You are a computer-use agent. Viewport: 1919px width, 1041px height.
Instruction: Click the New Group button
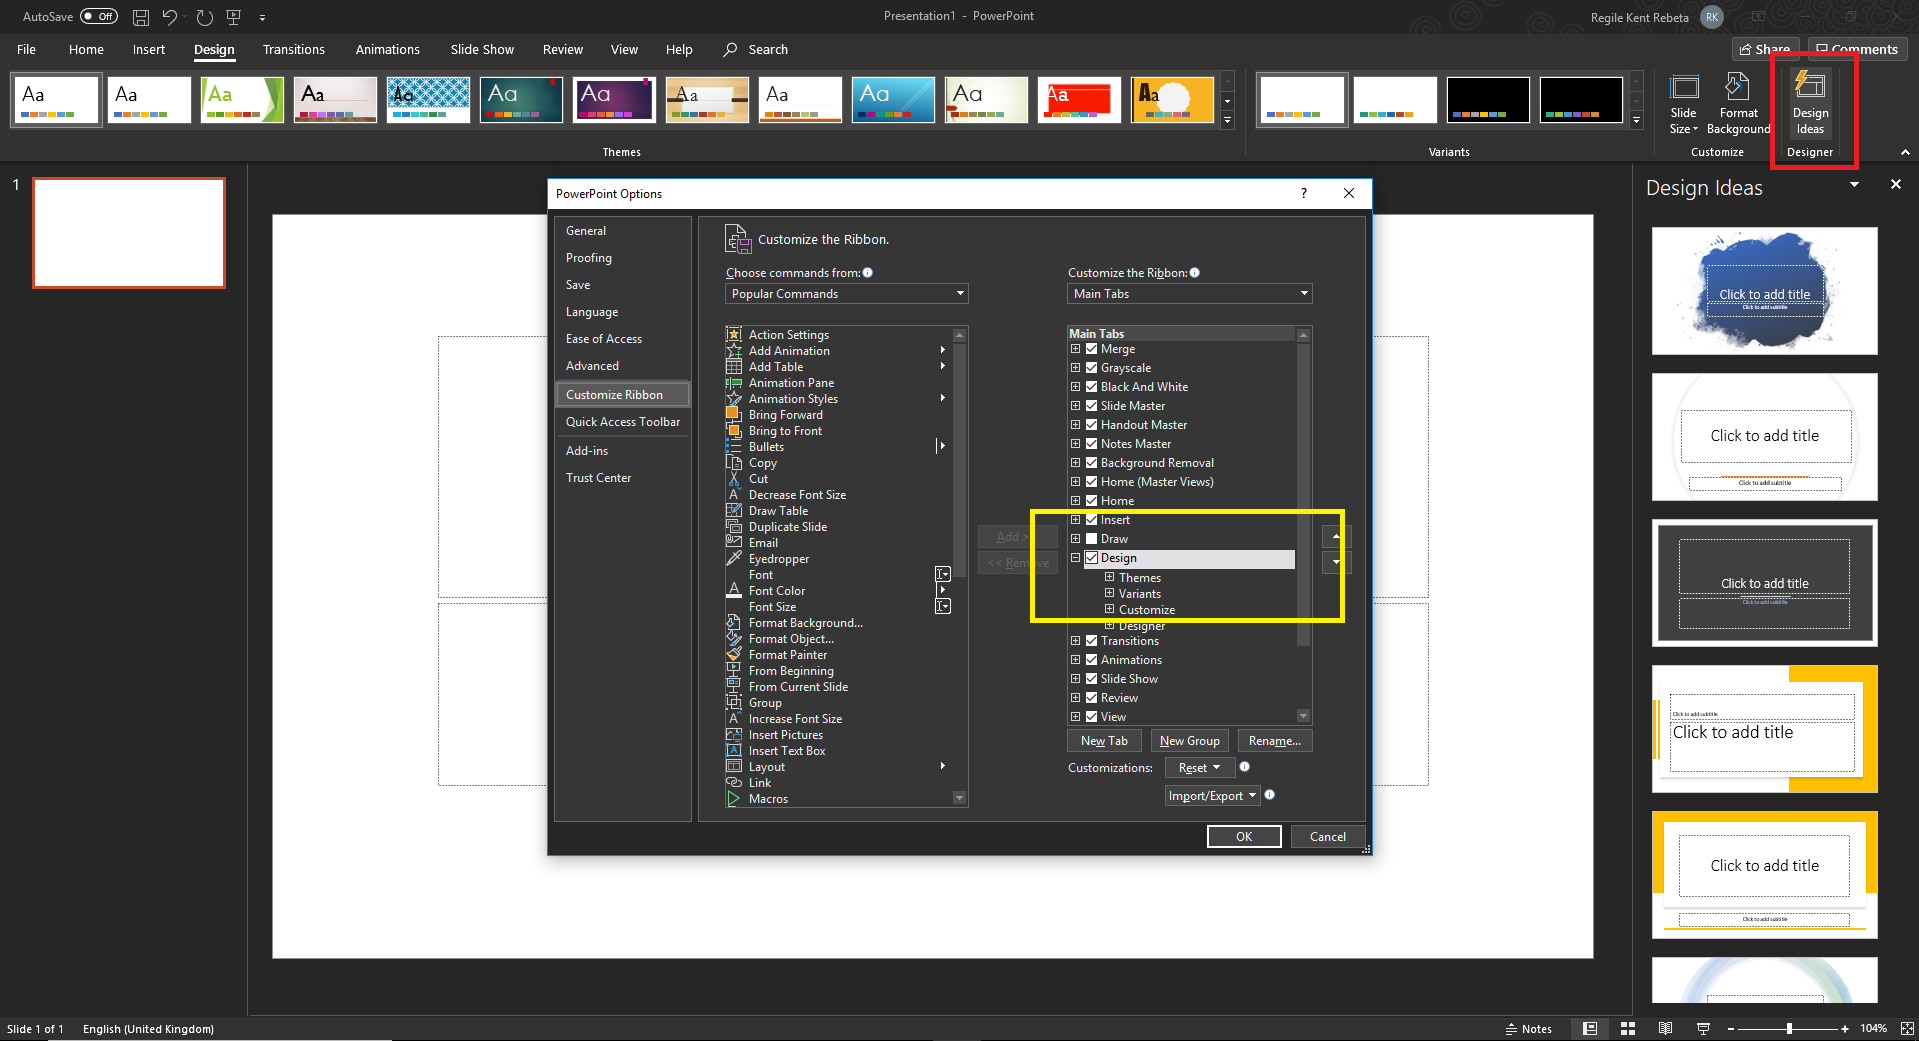1189,740
